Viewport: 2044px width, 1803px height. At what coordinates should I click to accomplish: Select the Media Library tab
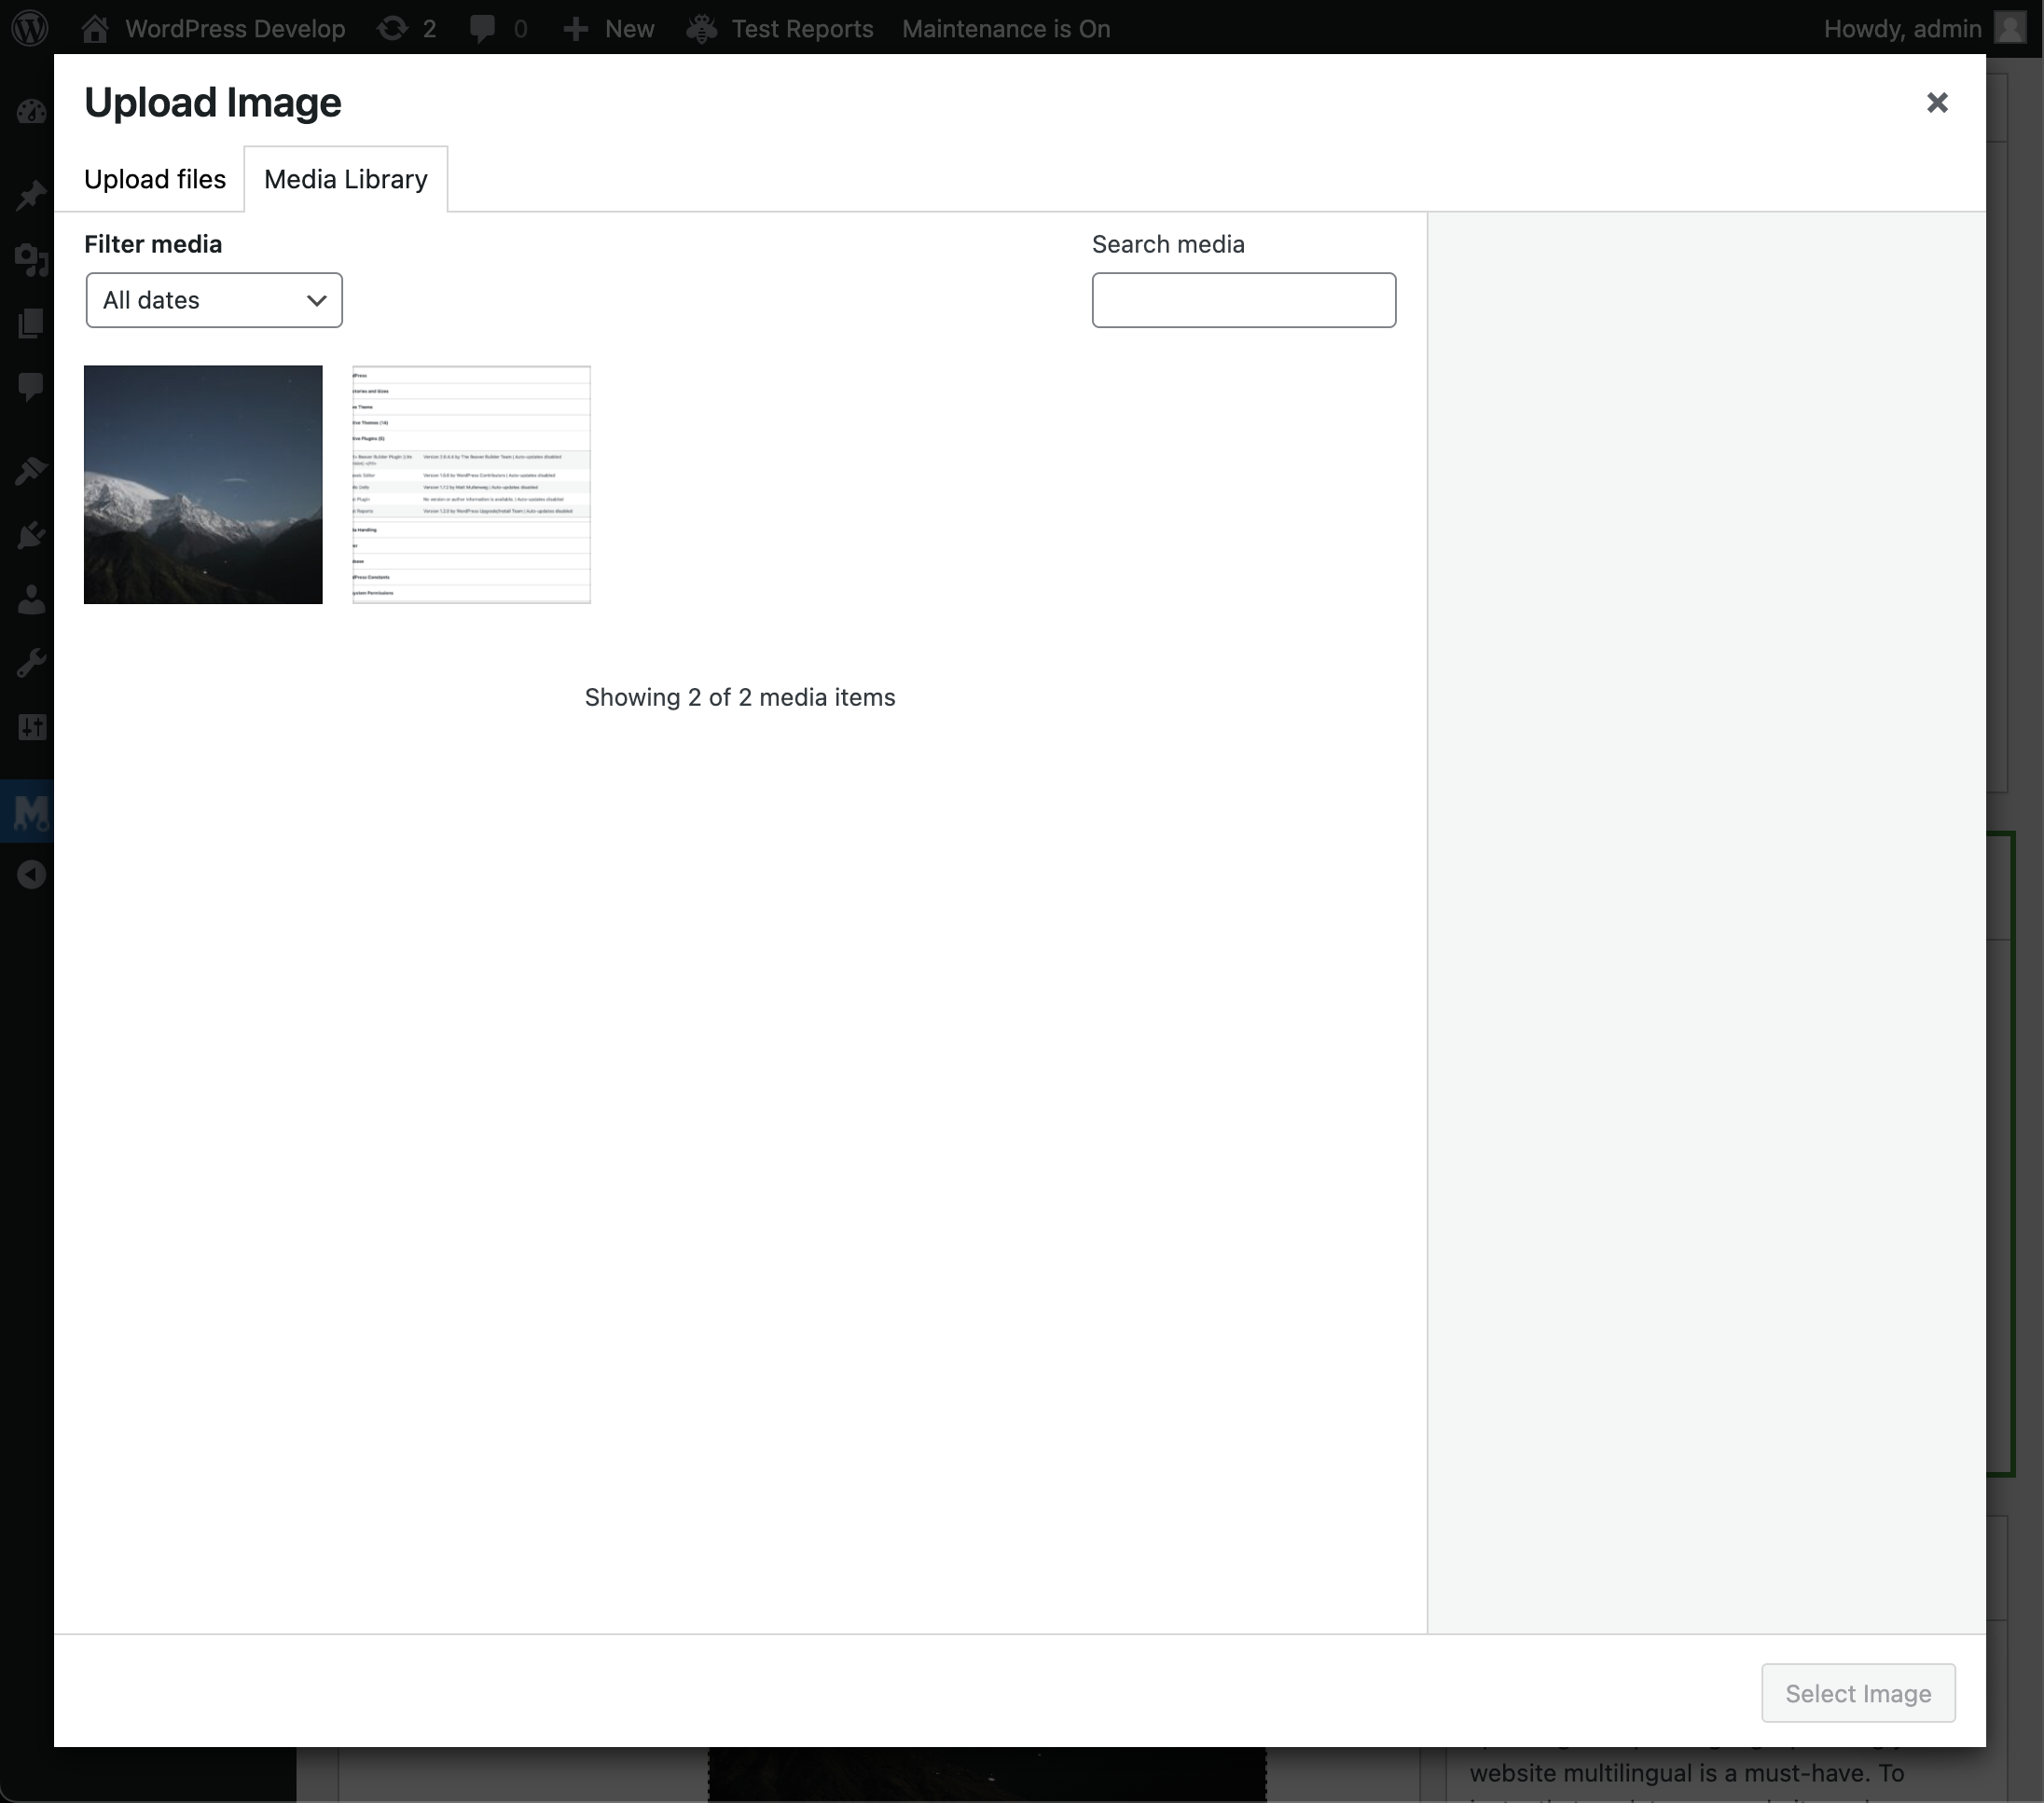coord(345,179)
